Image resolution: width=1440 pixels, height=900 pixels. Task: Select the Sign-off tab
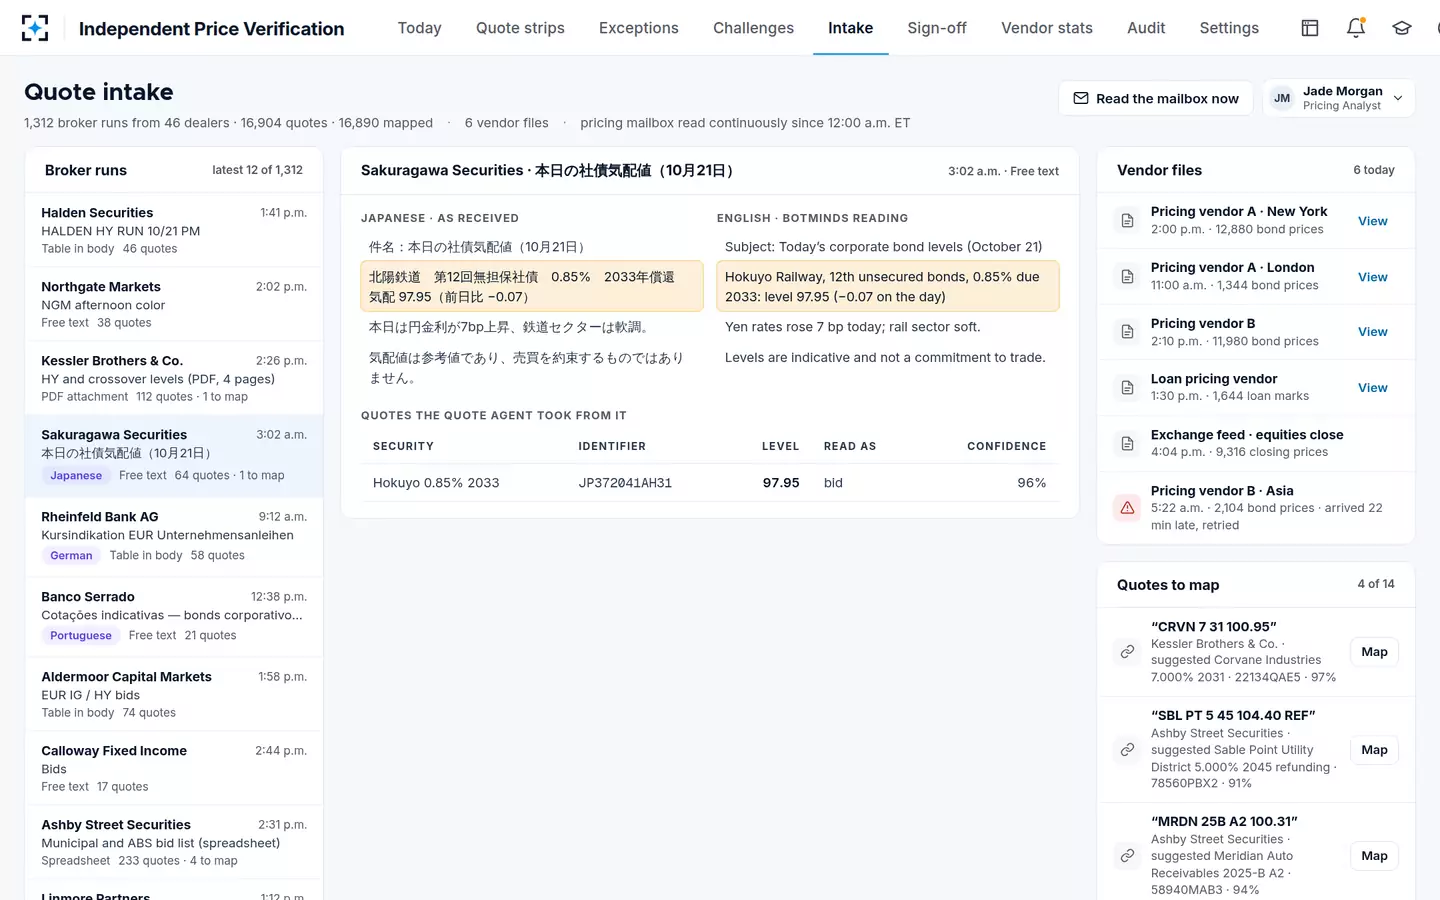tap(937, 28)
